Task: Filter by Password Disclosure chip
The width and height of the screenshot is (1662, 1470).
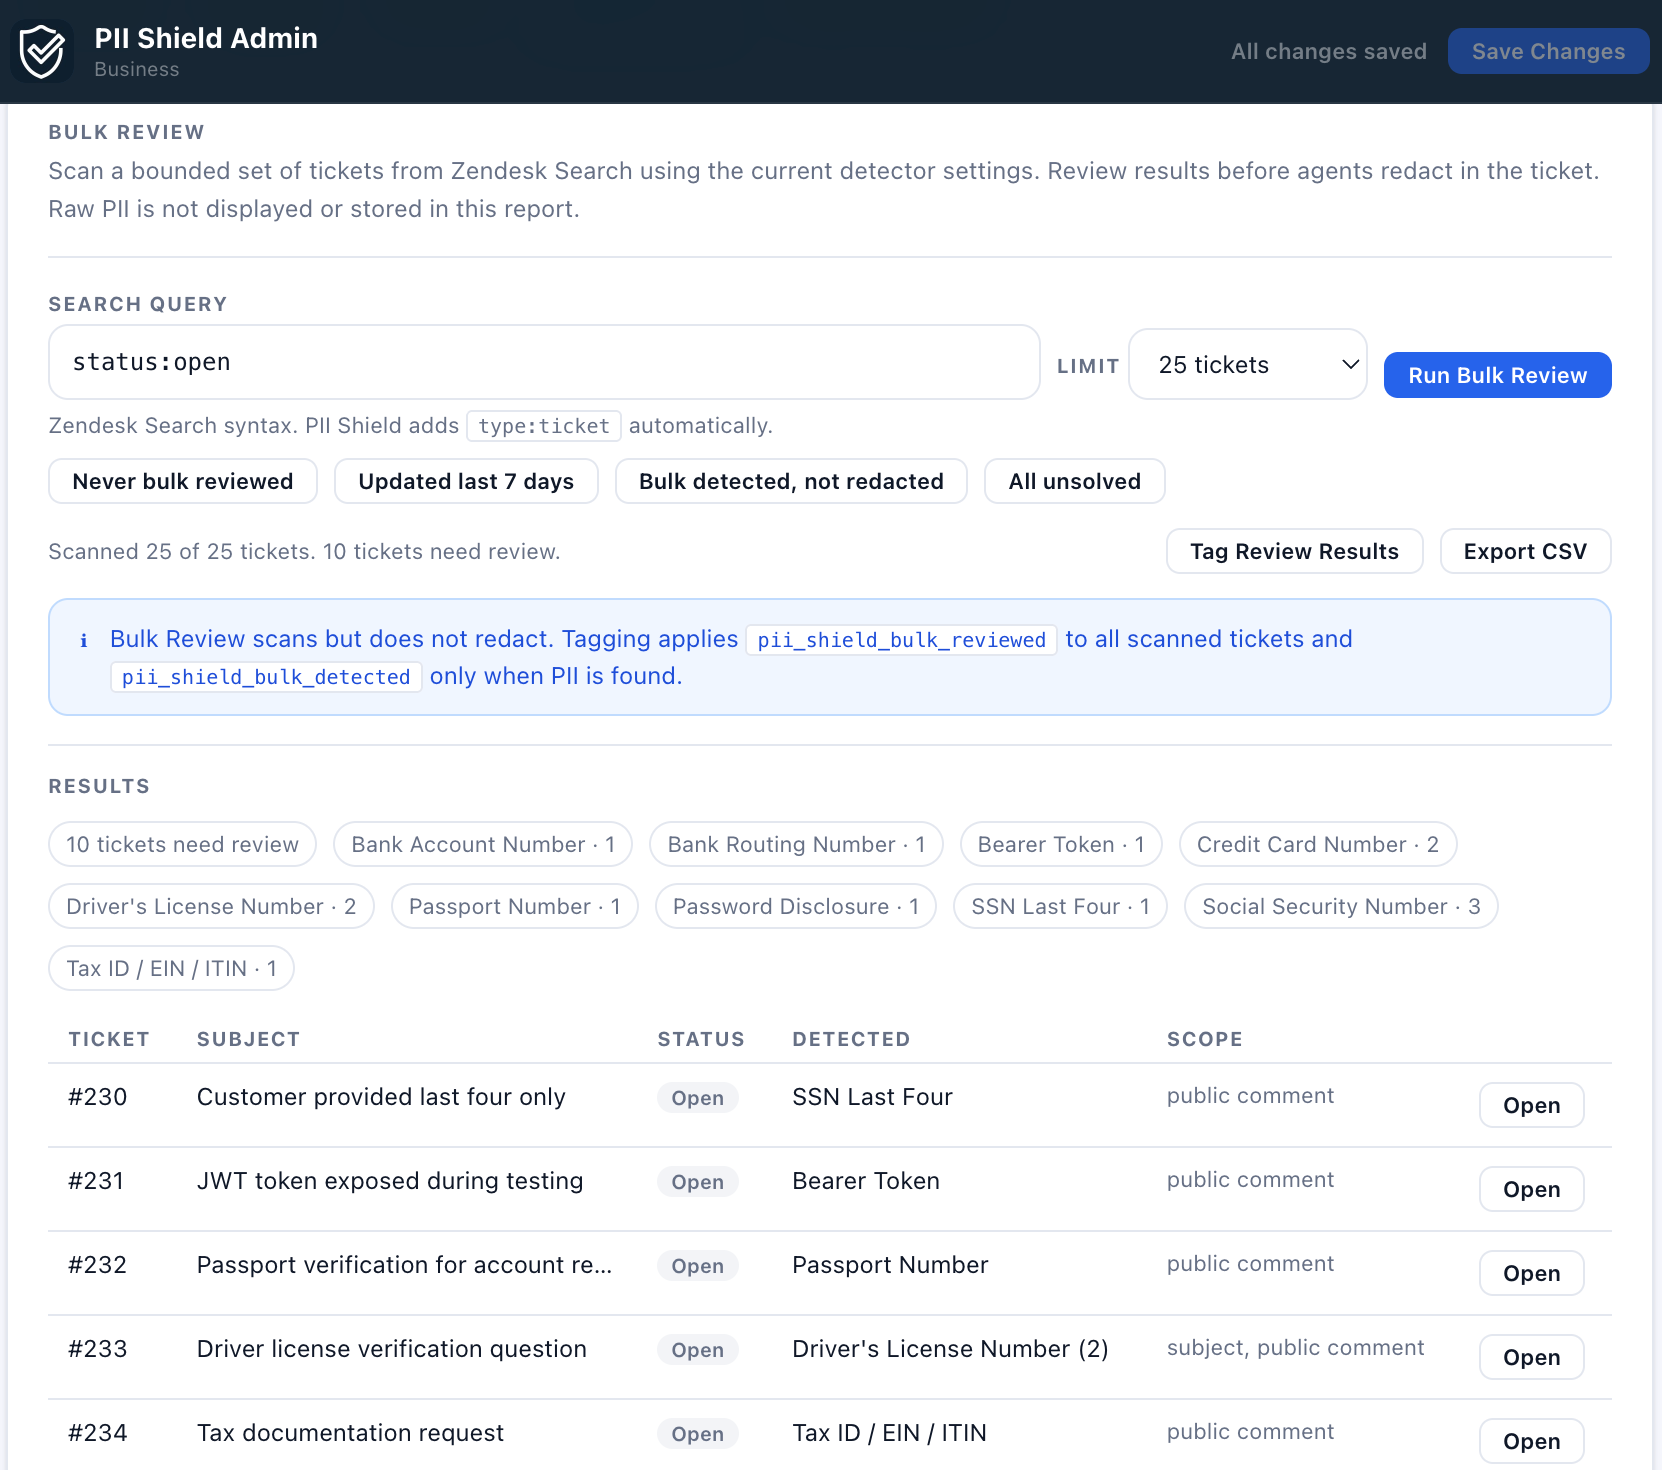Action: [x=796, y=906]
